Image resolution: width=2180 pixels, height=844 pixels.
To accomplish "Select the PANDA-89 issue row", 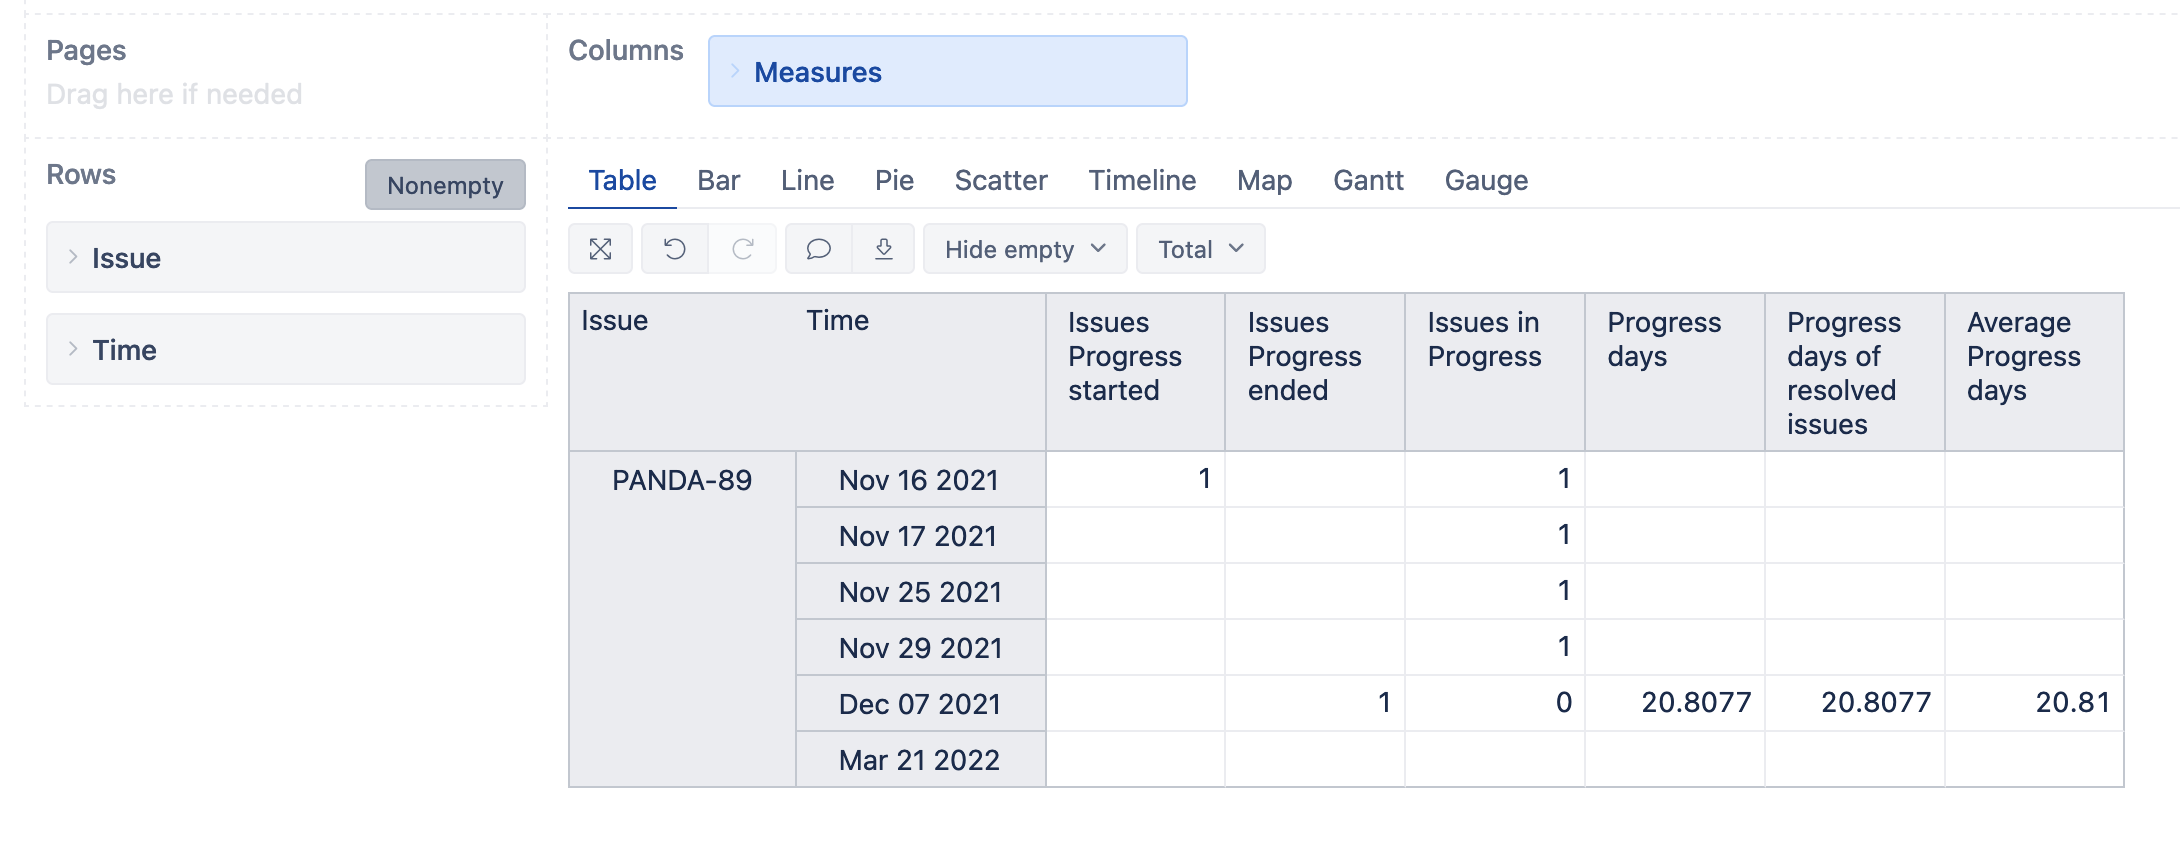I will [682, 480].
